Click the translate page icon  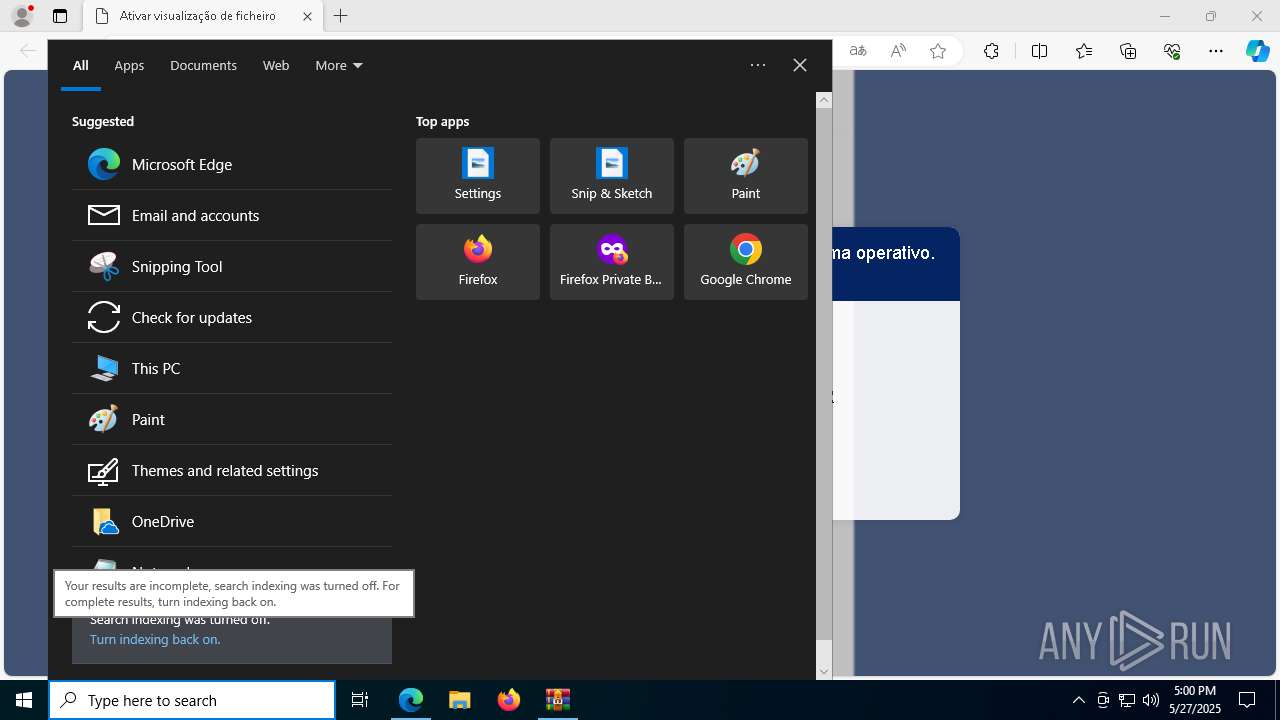coord(858,51)
